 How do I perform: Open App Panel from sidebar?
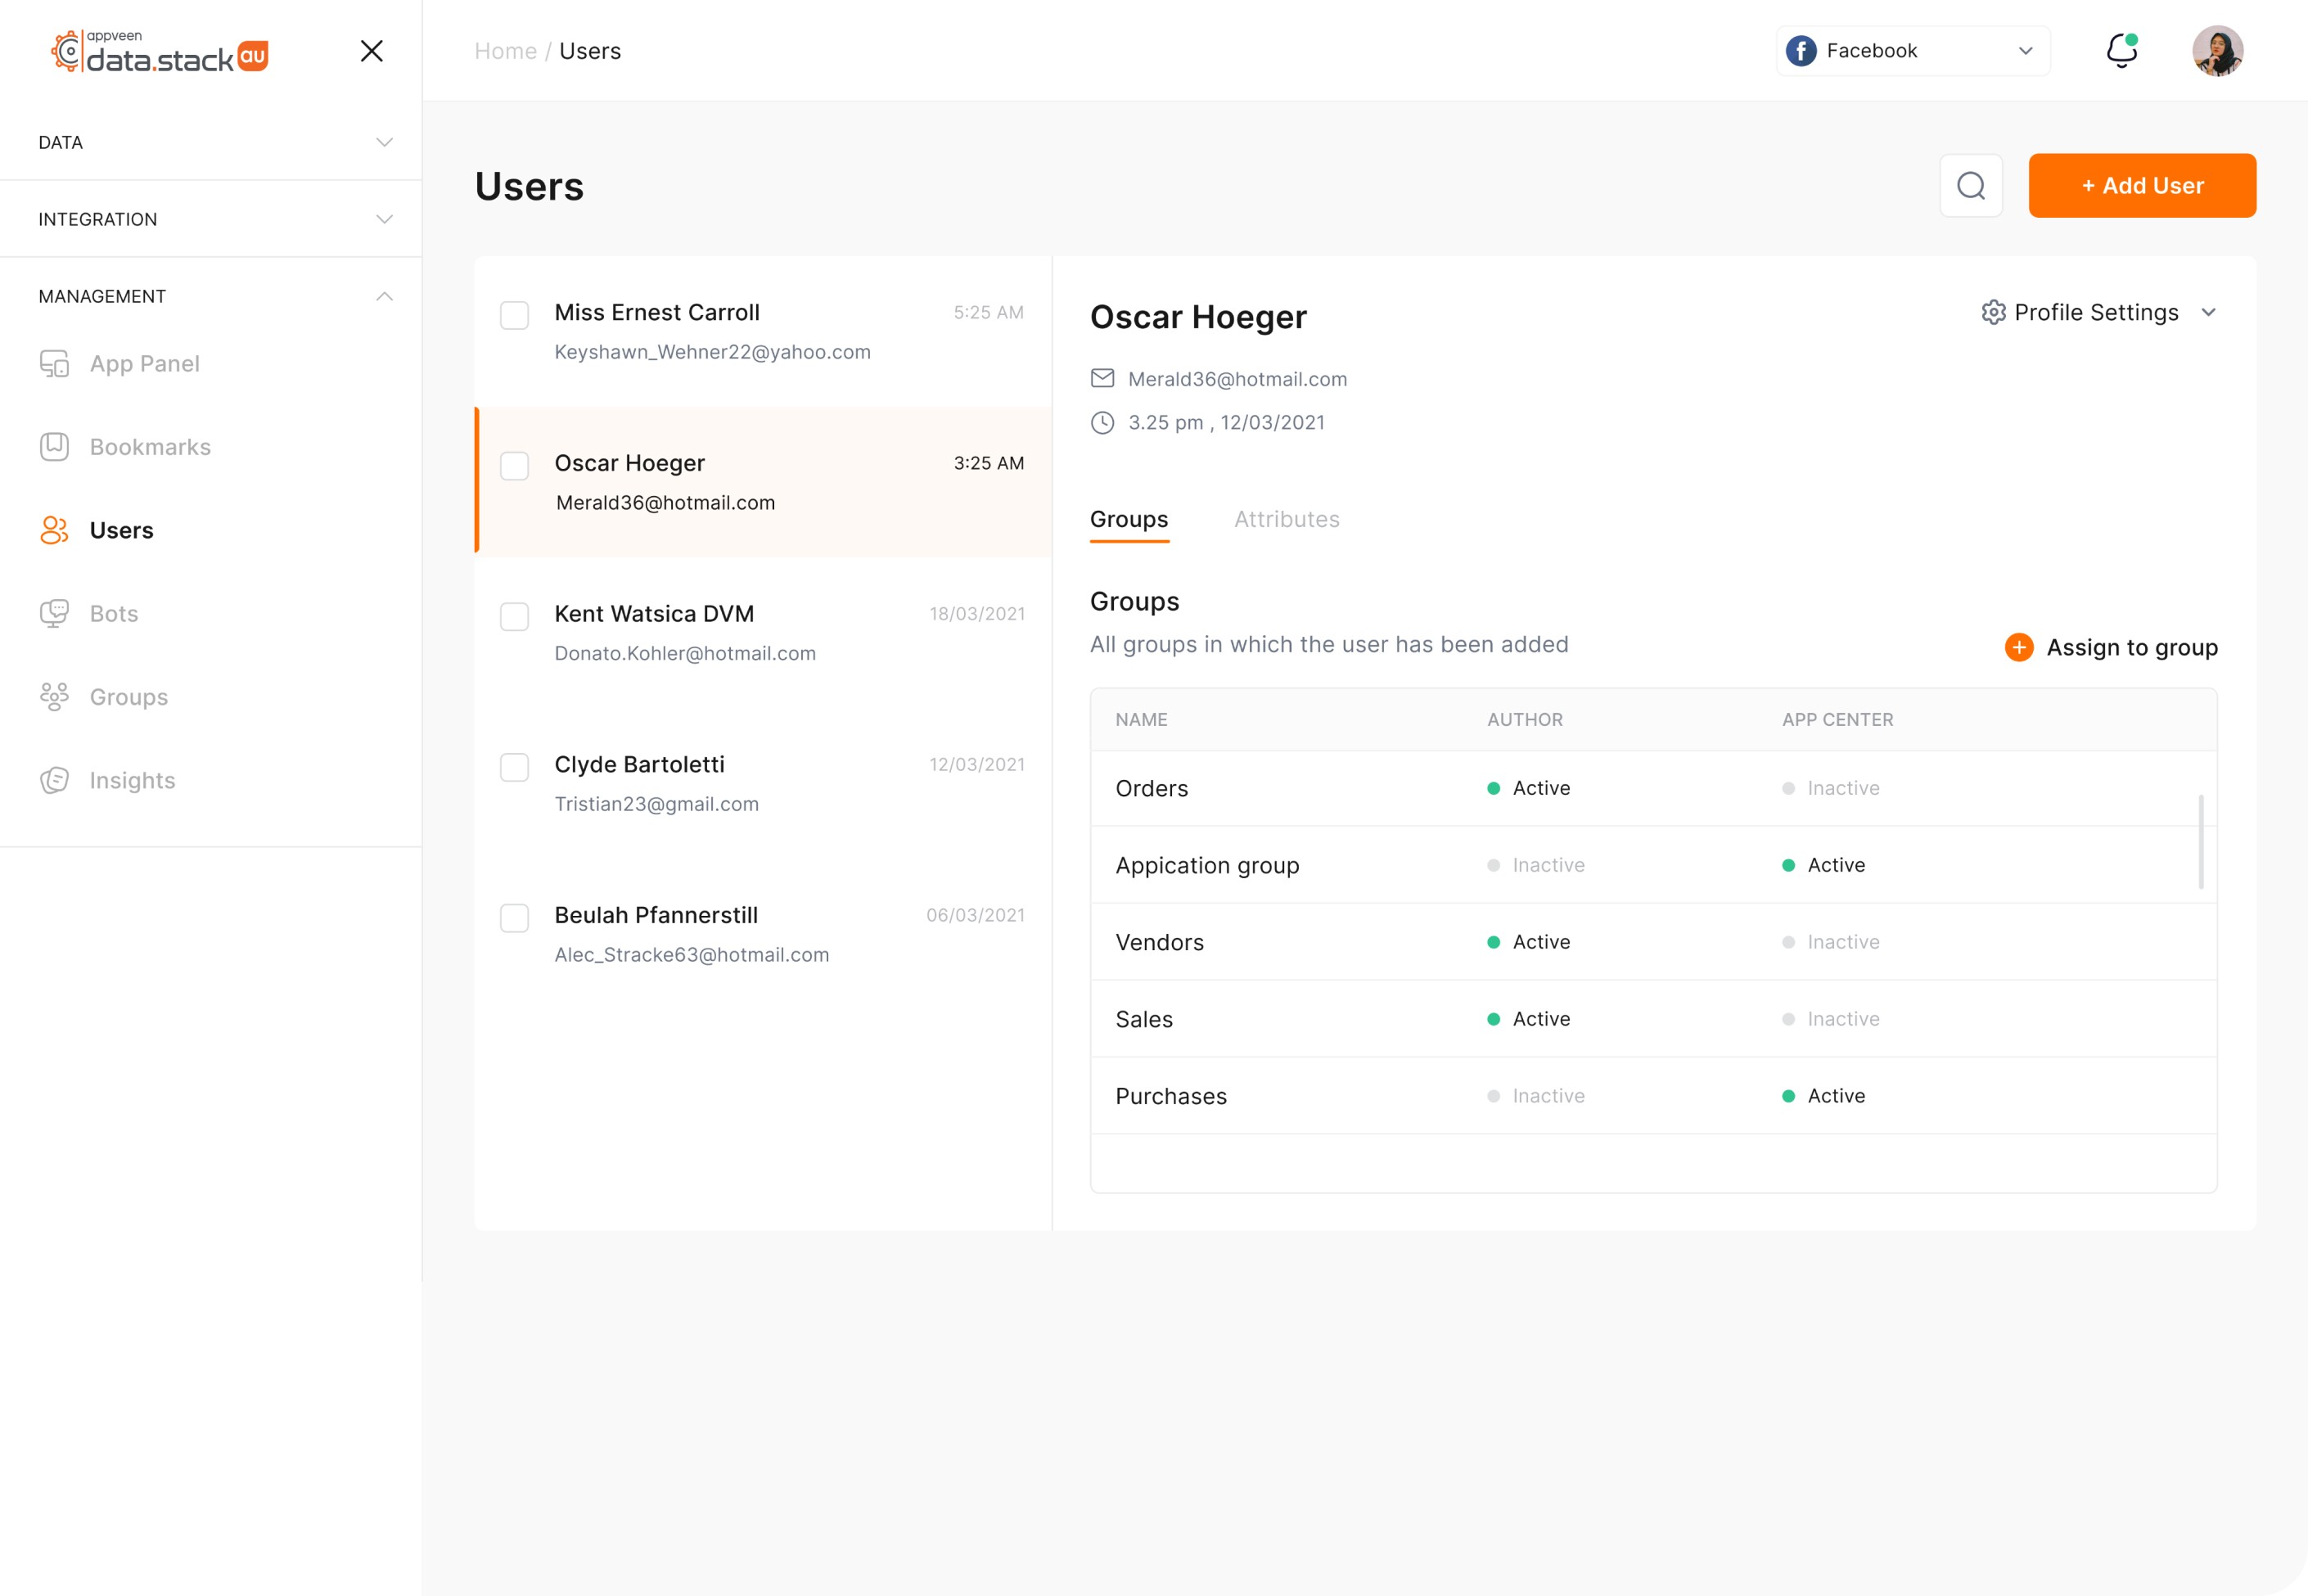click(x=144, y=363)
